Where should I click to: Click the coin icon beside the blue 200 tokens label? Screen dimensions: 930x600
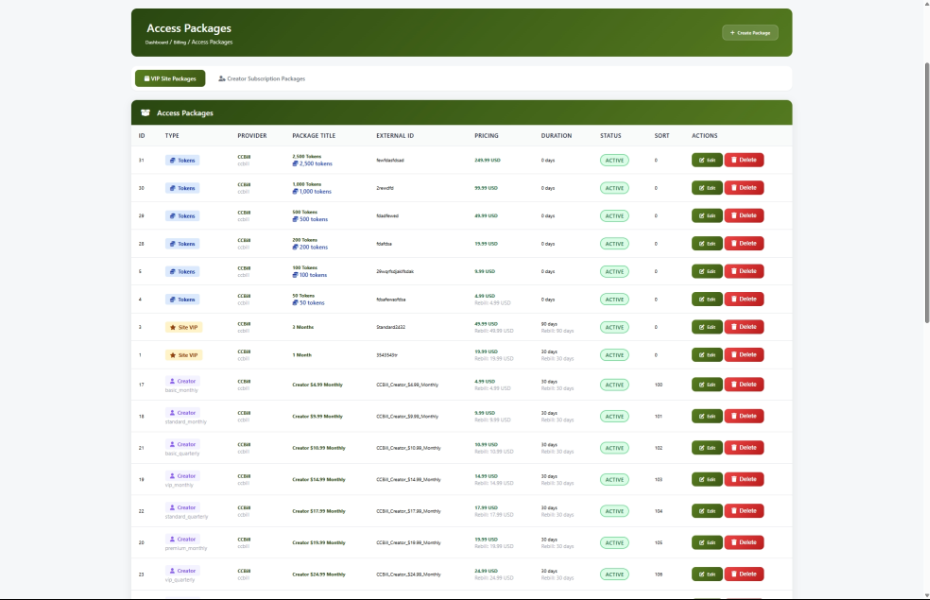[x=295, y=247]
